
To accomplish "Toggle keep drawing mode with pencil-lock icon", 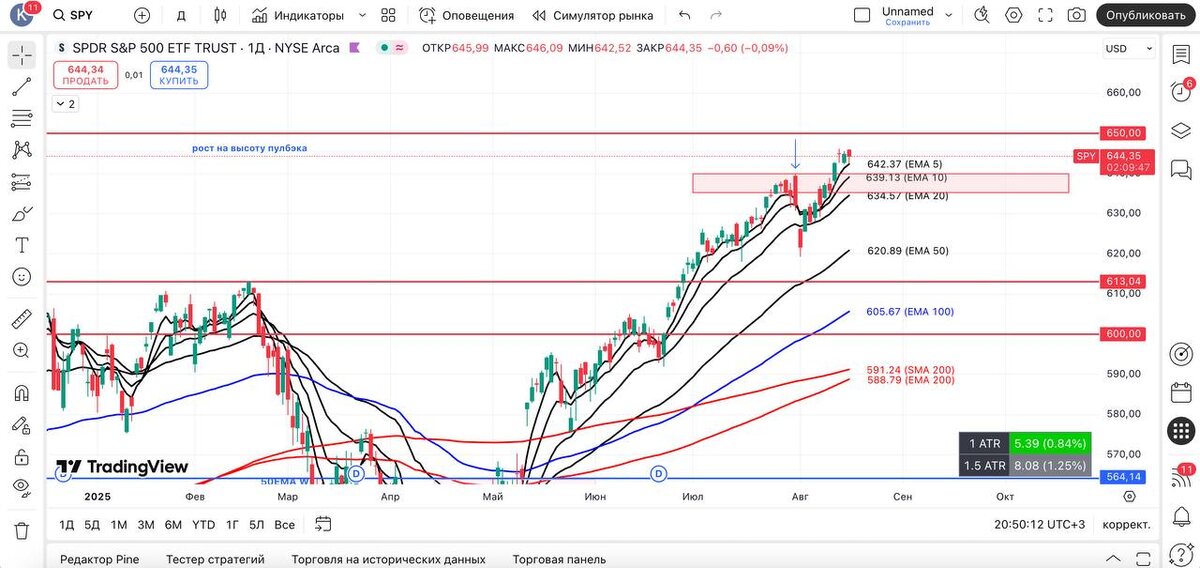I will click(x=22, y=424).
